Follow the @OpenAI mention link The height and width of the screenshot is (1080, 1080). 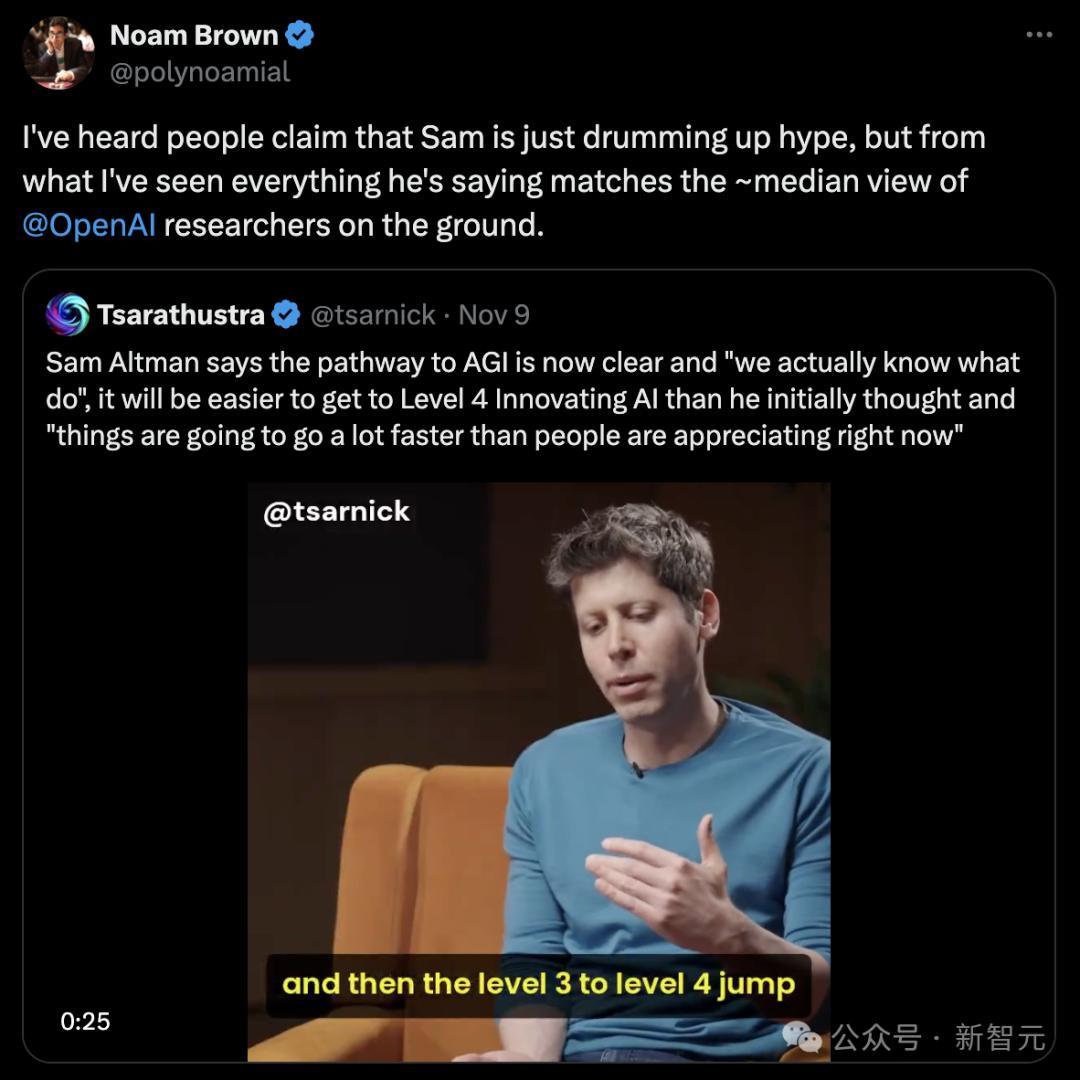tap(89, 224)
